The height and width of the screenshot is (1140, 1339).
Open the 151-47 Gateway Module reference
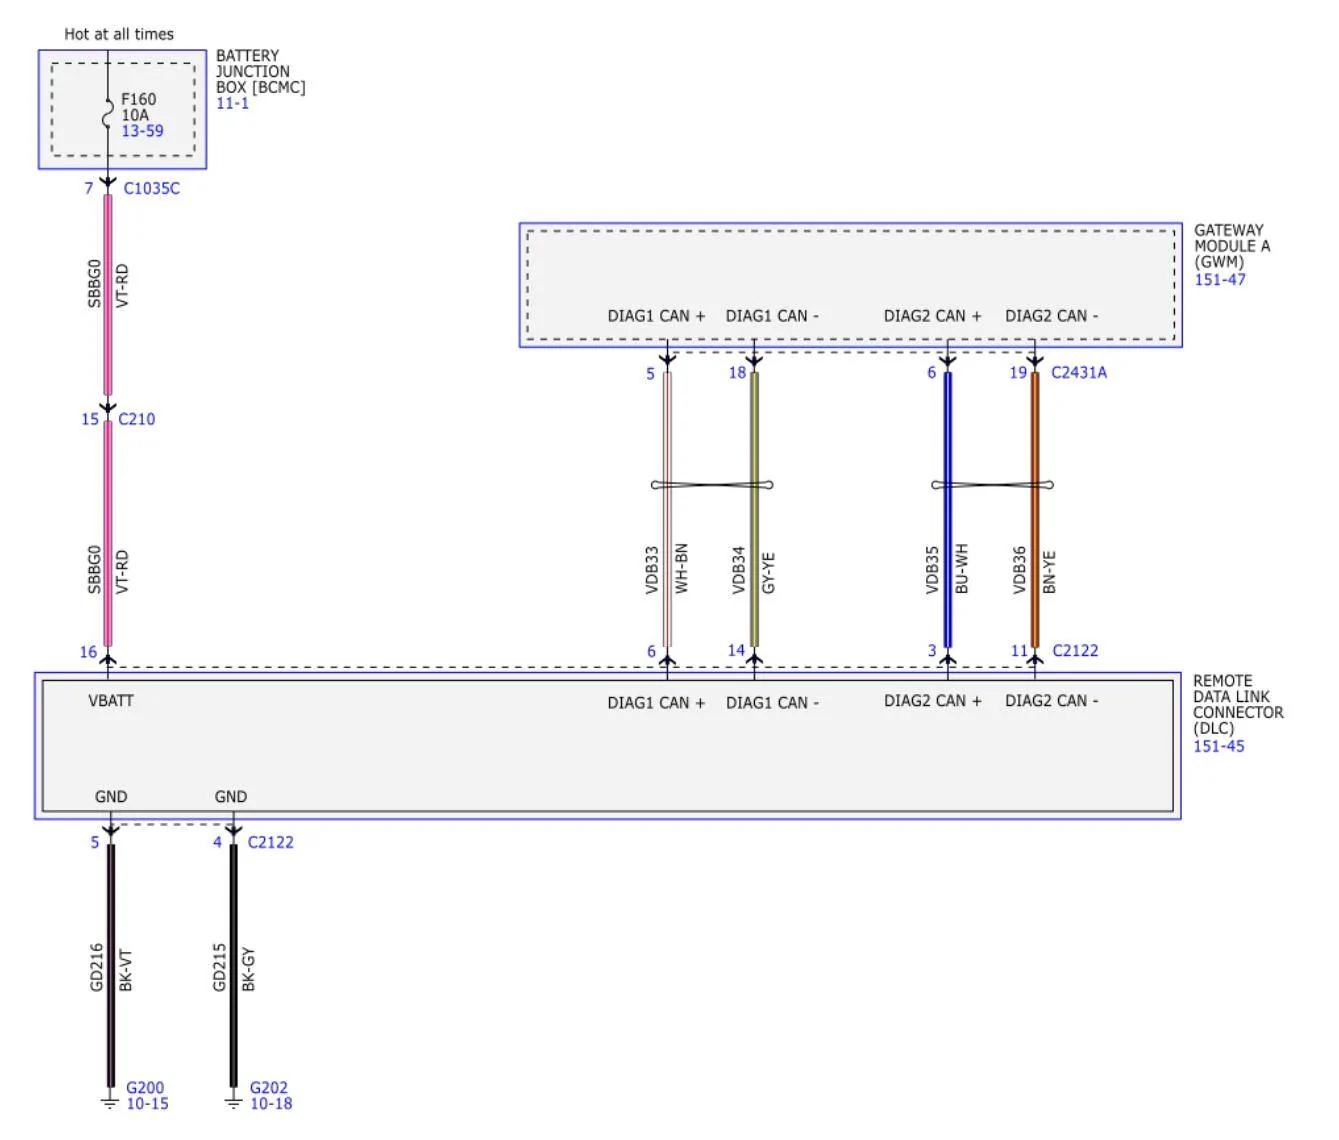pos(1220,280)
